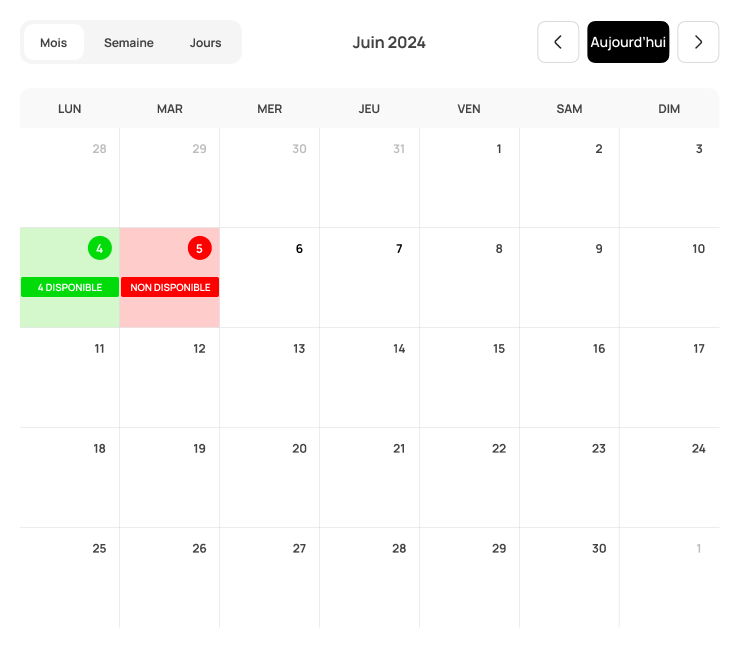This screenshot has width=740, height=648.
Task: Switch to the Jours view tab
Action: click(206, 43)
